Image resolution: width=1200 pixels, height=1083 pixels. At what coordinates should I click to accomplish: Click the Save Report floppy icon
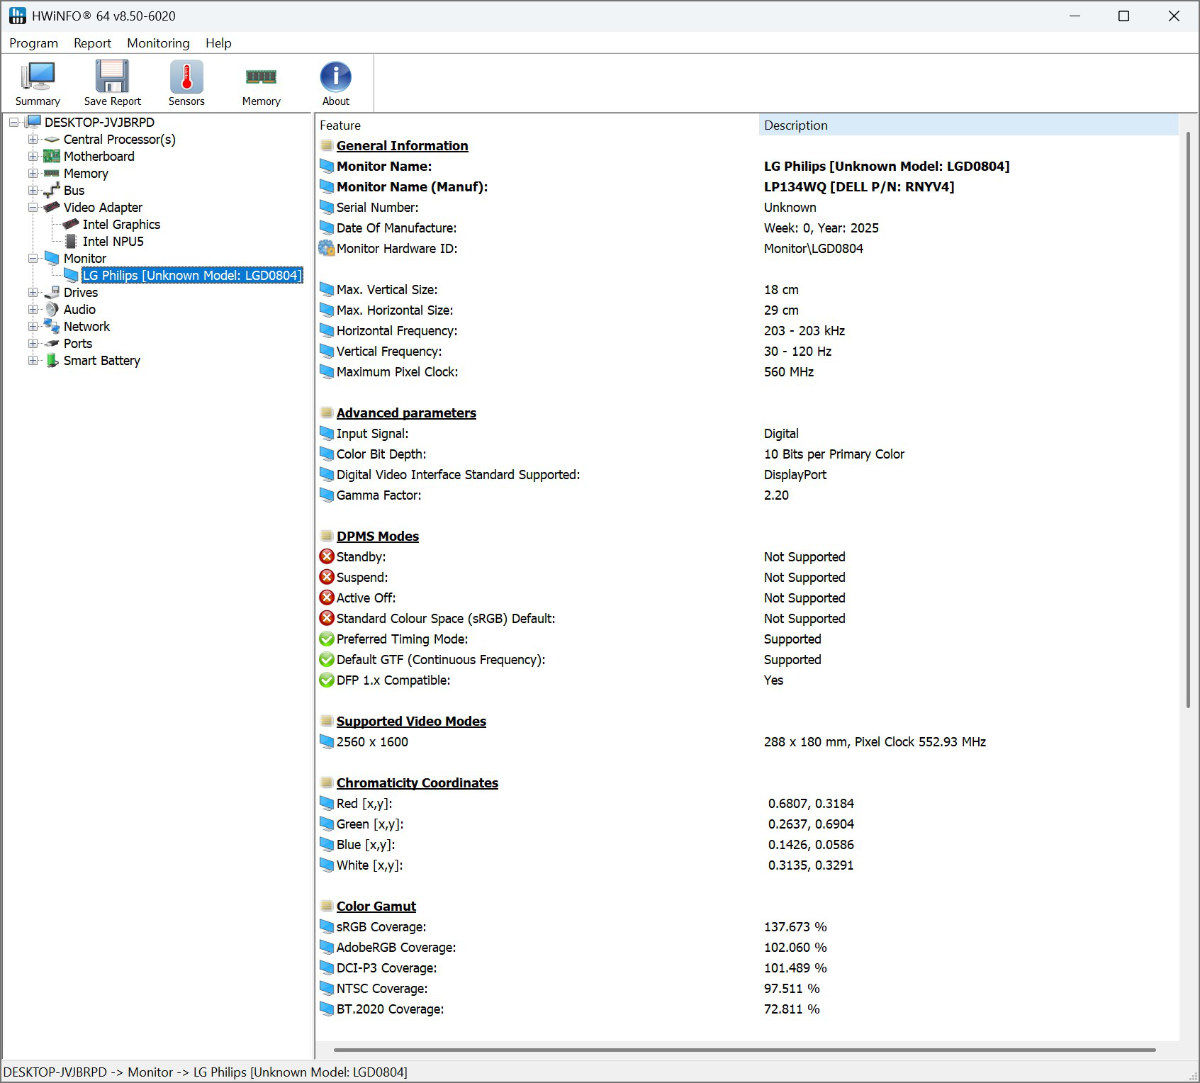tap(112, 78)
